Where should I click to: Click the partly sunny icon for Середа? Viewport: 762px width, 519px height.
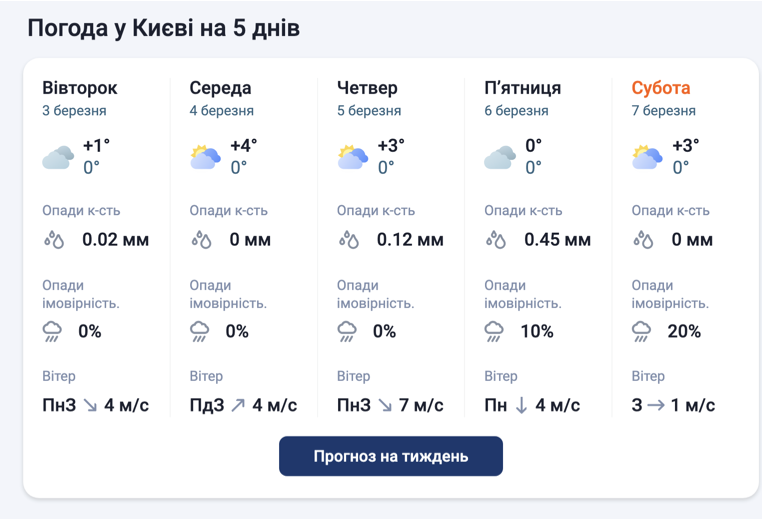tap(205, 157)
